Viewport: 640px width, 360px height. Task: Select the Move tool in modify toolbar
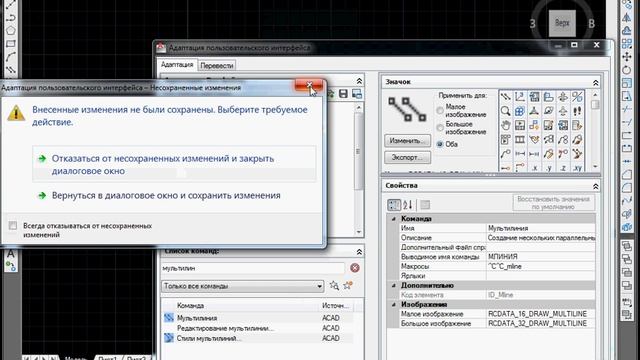point(627,57)
